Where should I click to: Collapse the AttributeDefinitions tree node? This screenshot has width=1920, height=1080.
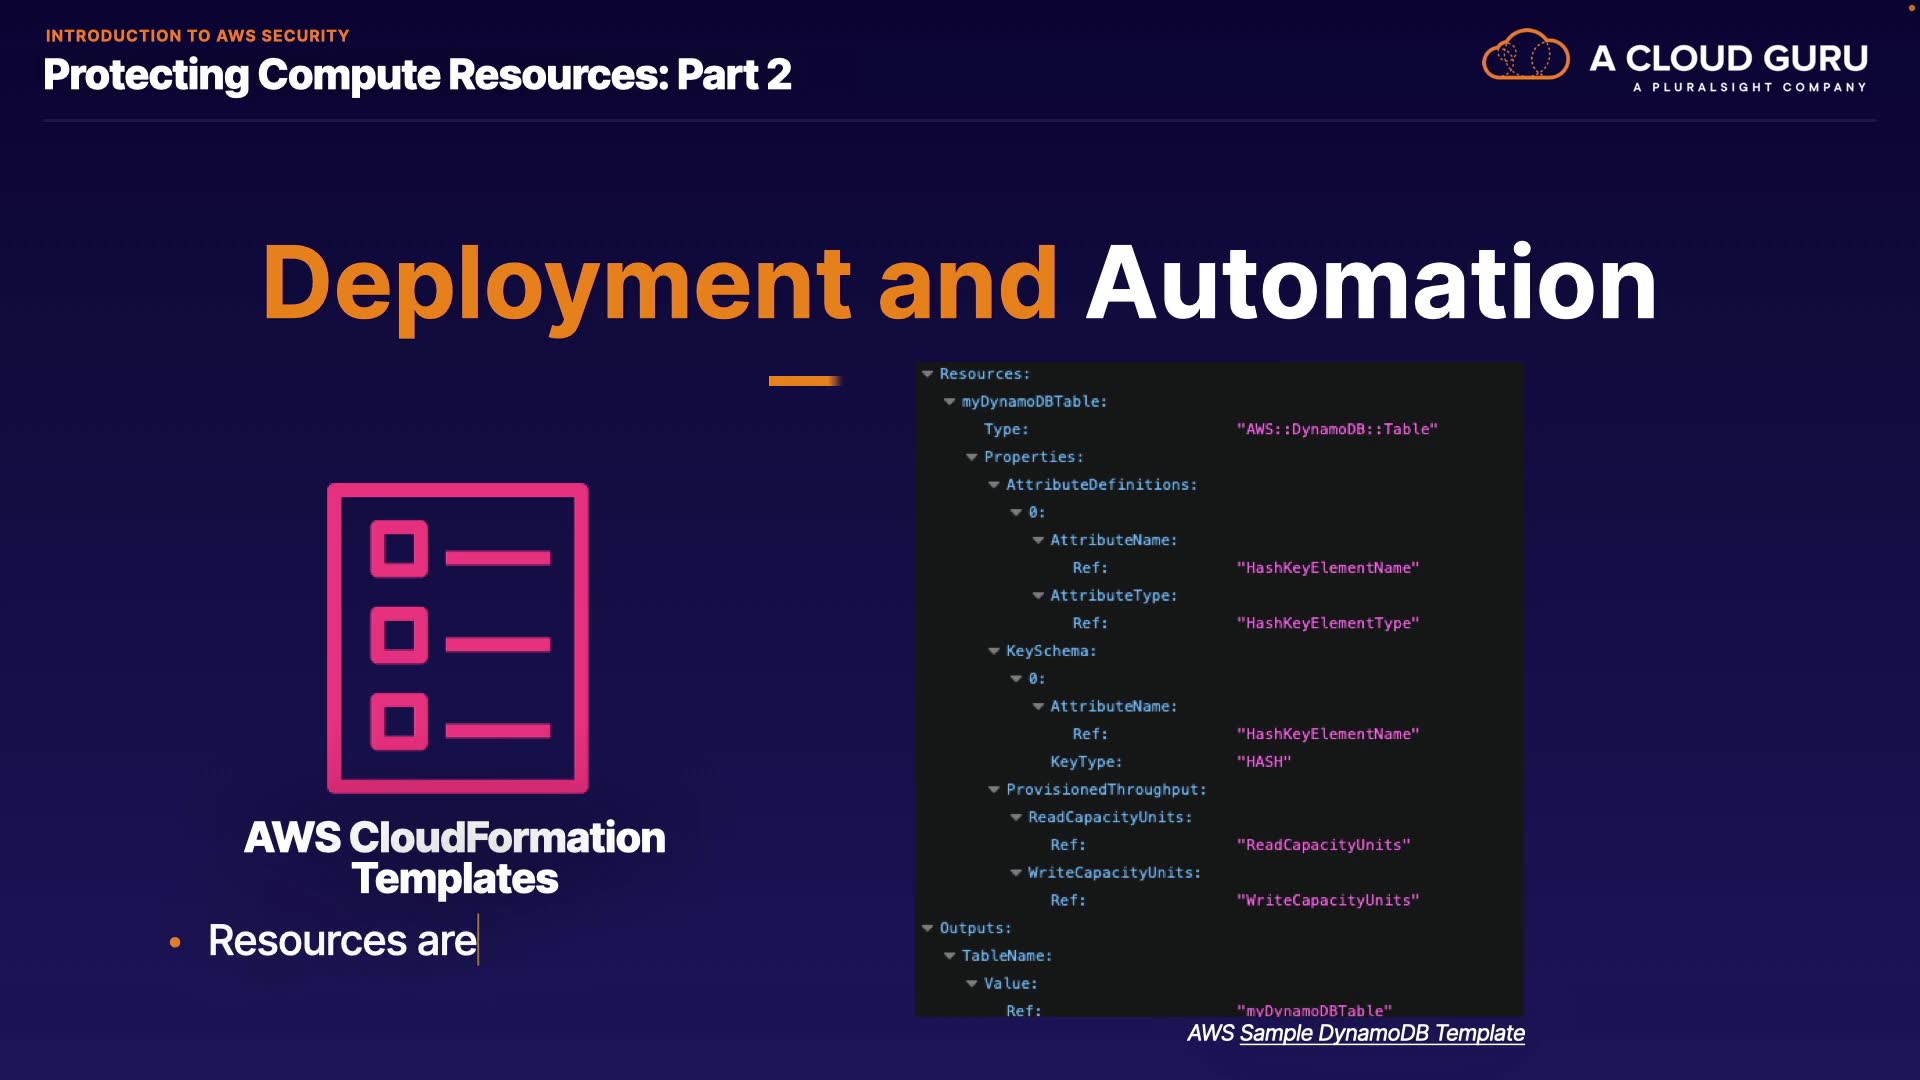(x=994, y=485)
